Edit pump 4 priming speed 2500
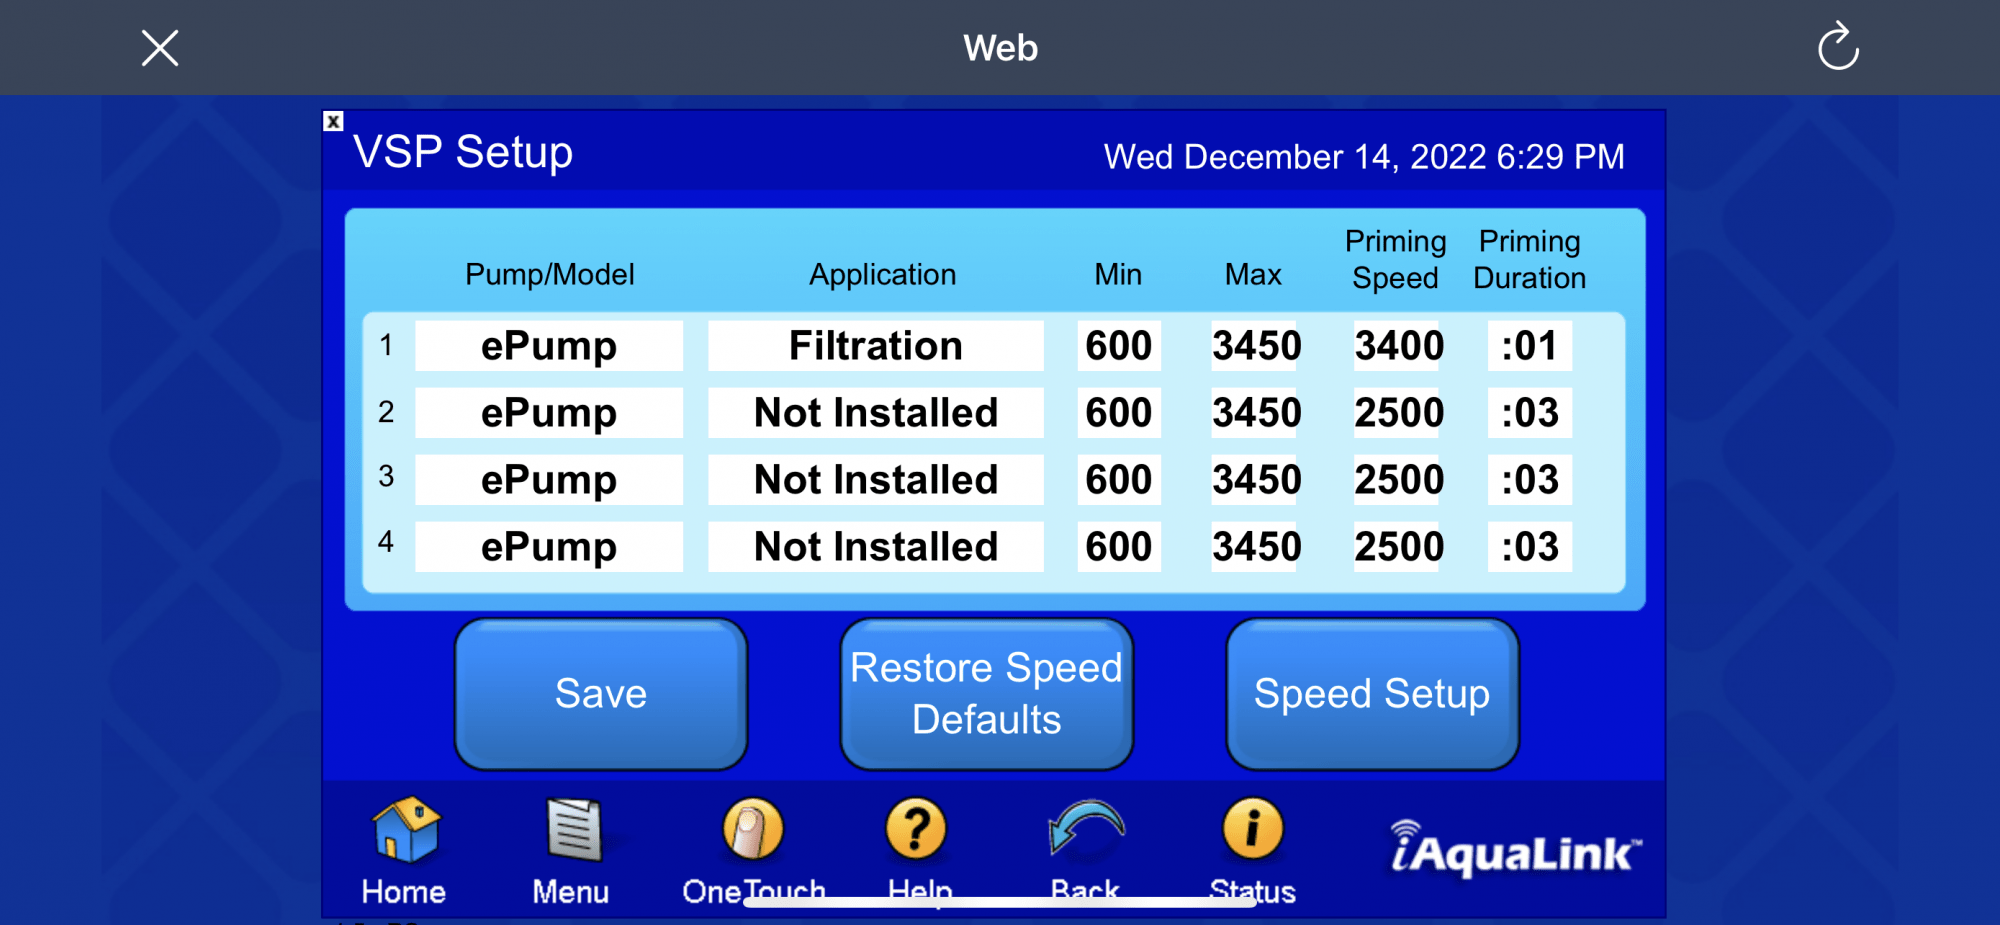Image resolution: width=2000 pixels, height=925 pixels. click(x=1399, y=547)
